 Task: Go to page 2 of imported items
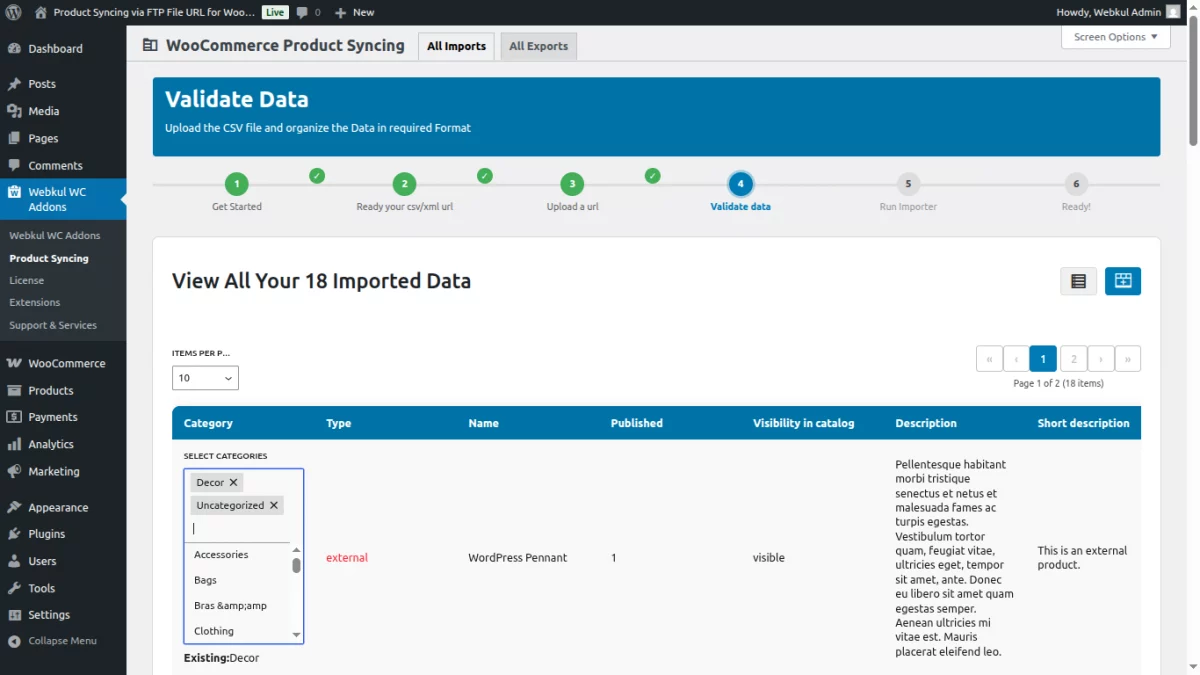(x=1073, y=358)
